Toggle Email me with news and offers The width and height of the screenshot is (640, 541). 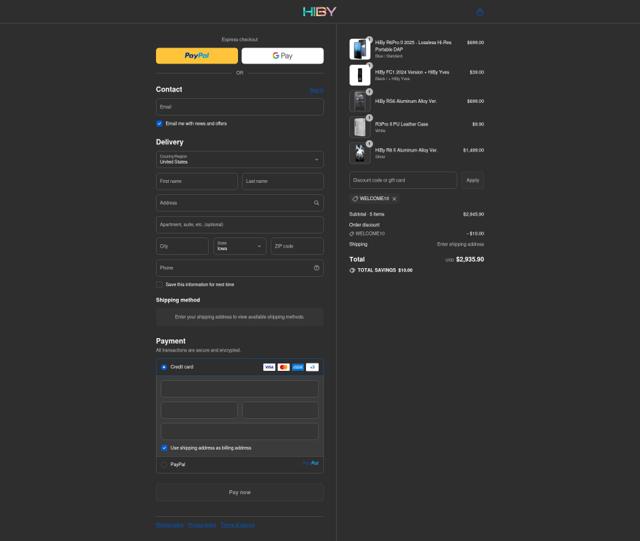[x=159, y=123]
